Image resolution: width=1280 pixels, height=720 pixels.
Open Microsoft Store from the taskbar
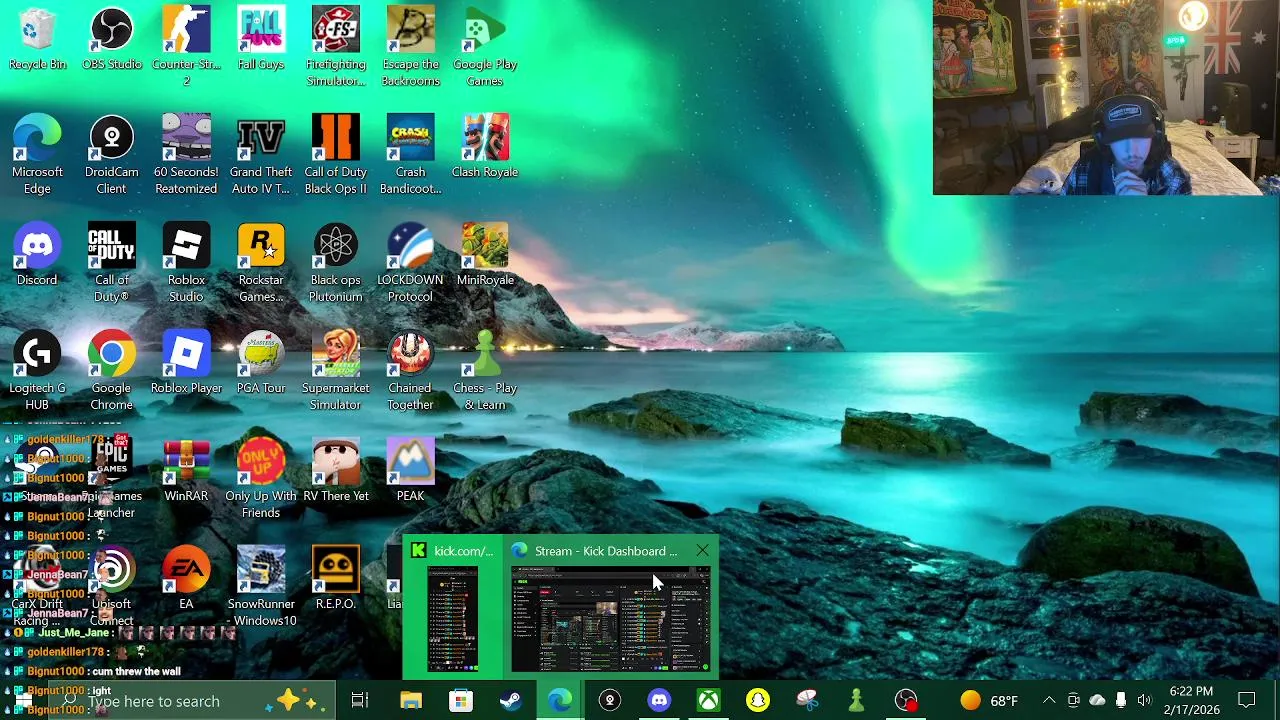click(x=460, y=701)
